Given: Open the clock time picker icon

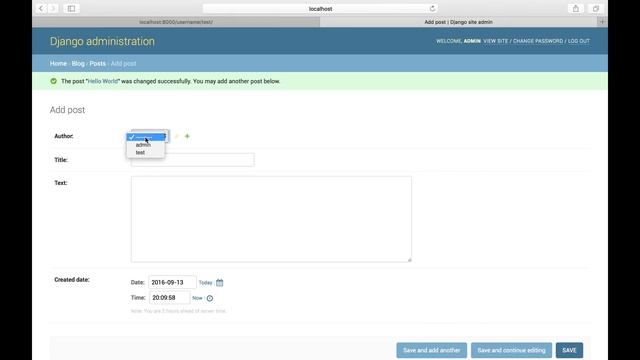Looking at the screenshot, I should pyautogui.click(x=210, y=298).
